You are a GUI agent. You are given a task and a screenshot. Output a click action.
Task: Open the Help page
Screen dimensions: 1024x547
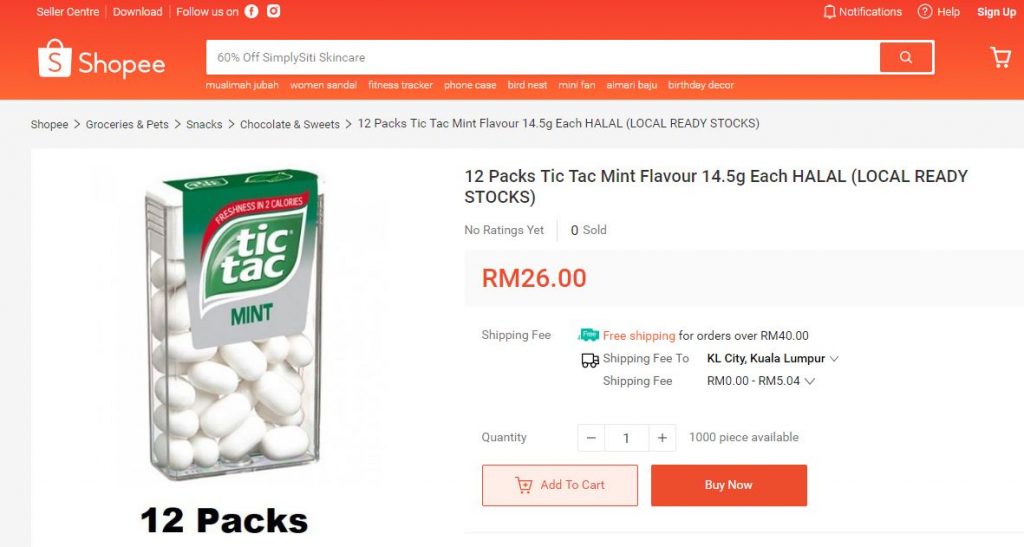point(939,12)
